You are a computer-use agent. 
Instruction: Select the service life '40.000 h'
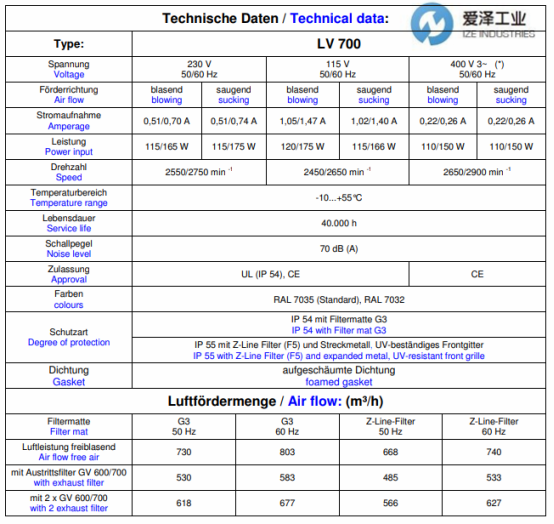(x=338, y=223)
